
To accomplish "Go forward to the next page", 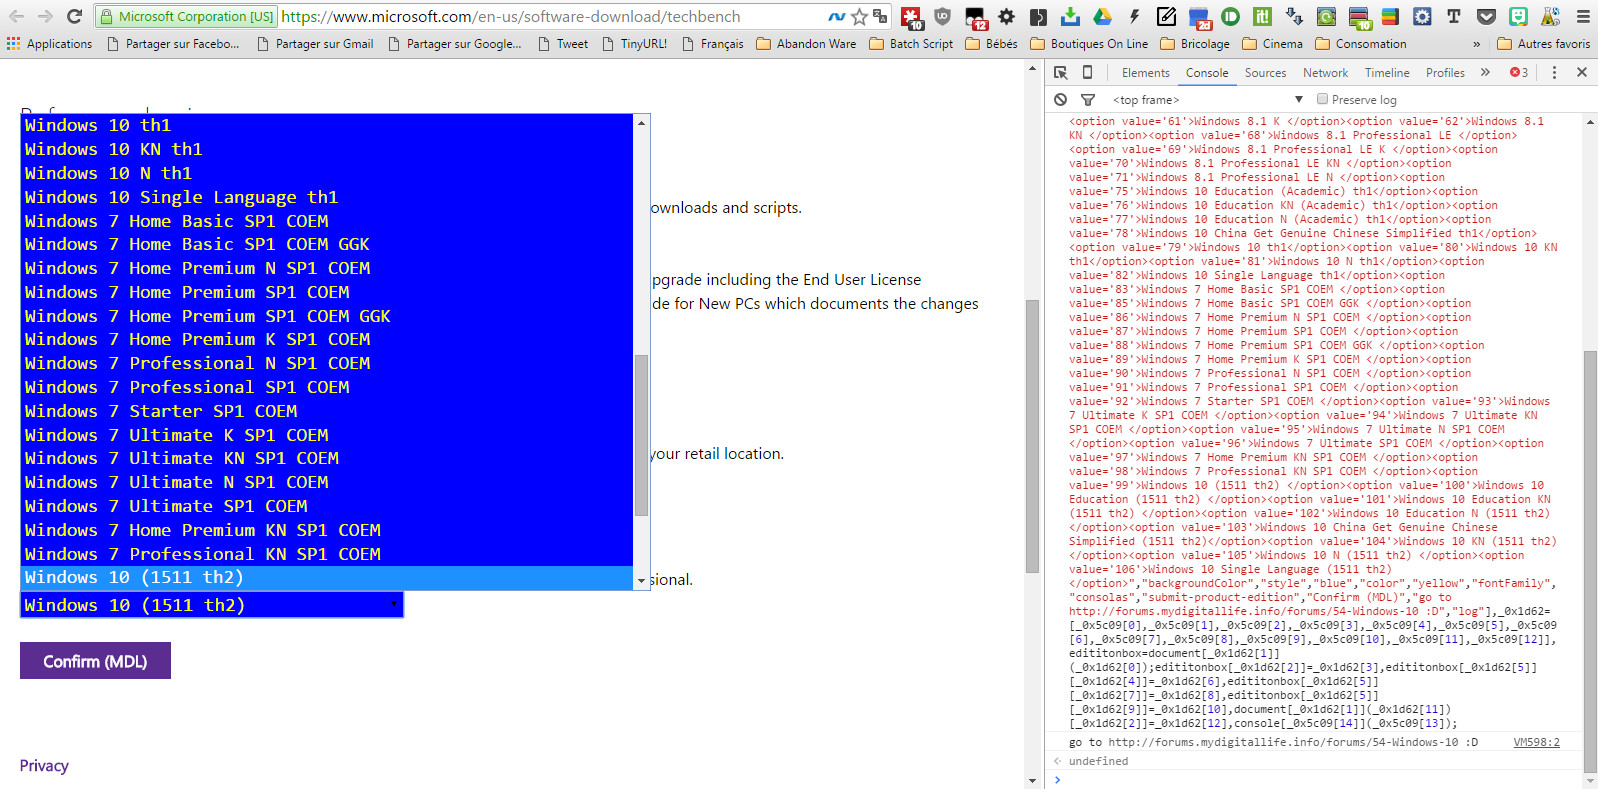I will tap(45, 16).
